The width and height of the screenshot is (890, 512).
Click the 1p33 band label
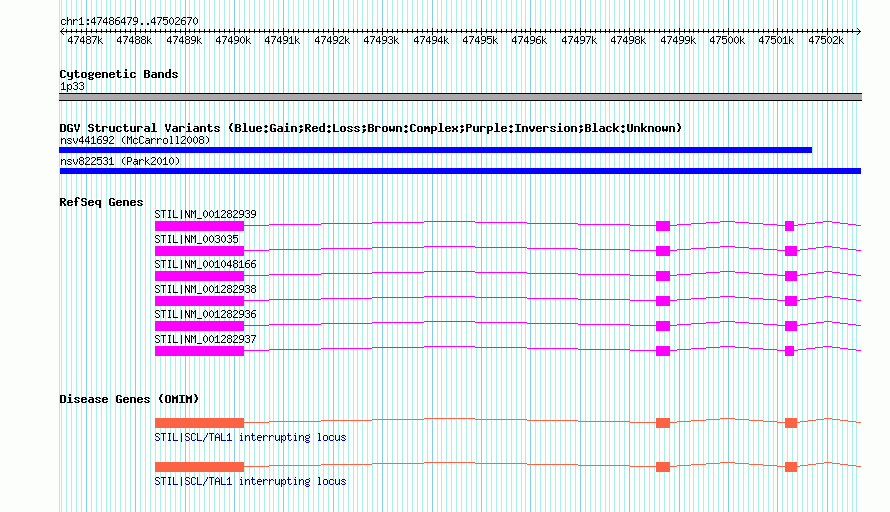pyautogui.click(x=72, y=86)
